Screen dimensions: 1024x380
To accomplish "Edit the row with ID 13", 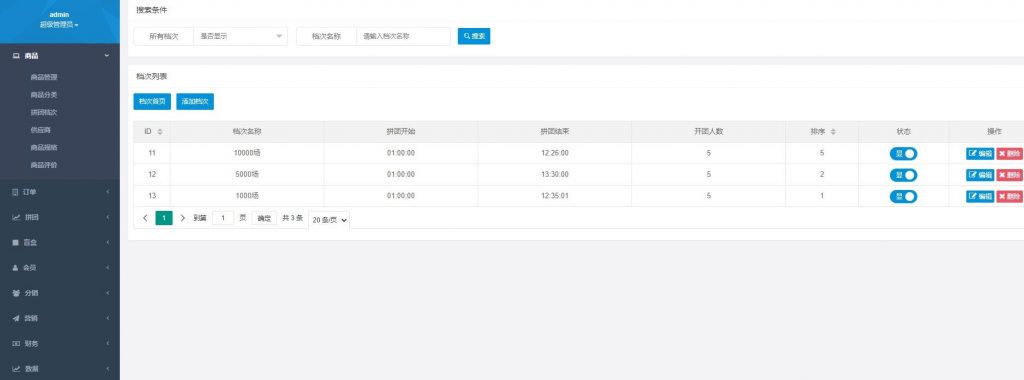I will click(980, 197).
